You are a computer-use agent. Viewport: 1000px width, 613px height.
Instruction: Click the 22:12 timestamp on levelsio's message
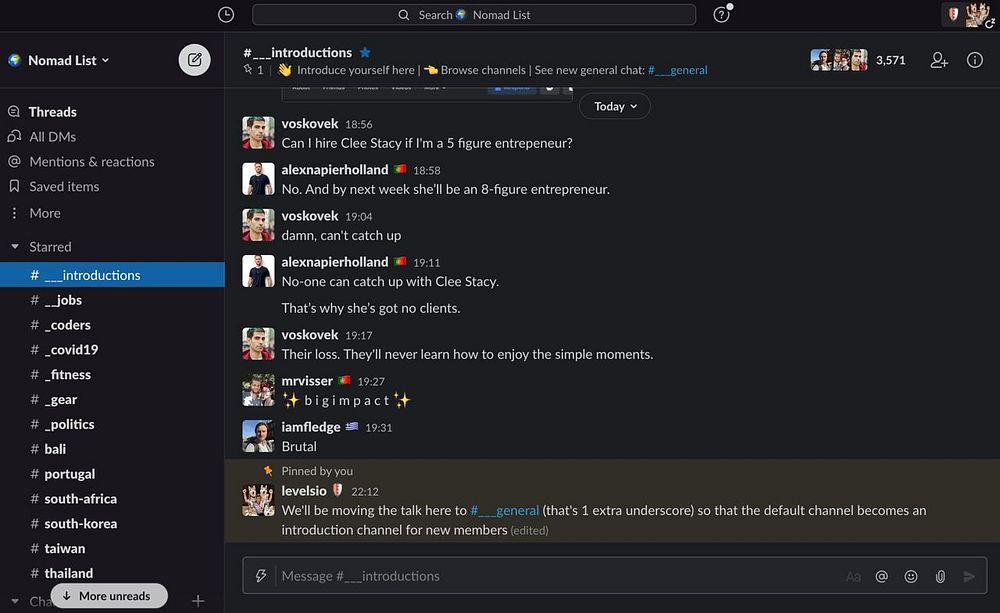click(365, 492)
